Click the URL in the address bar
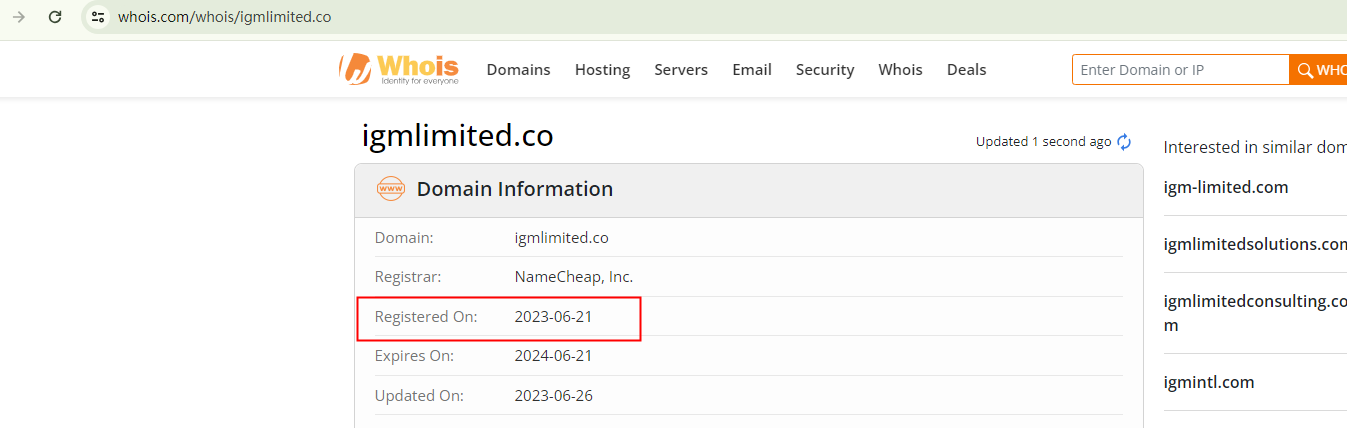Image resolution: width=1347 pixels, height=428 pixels. click(225, 17)
